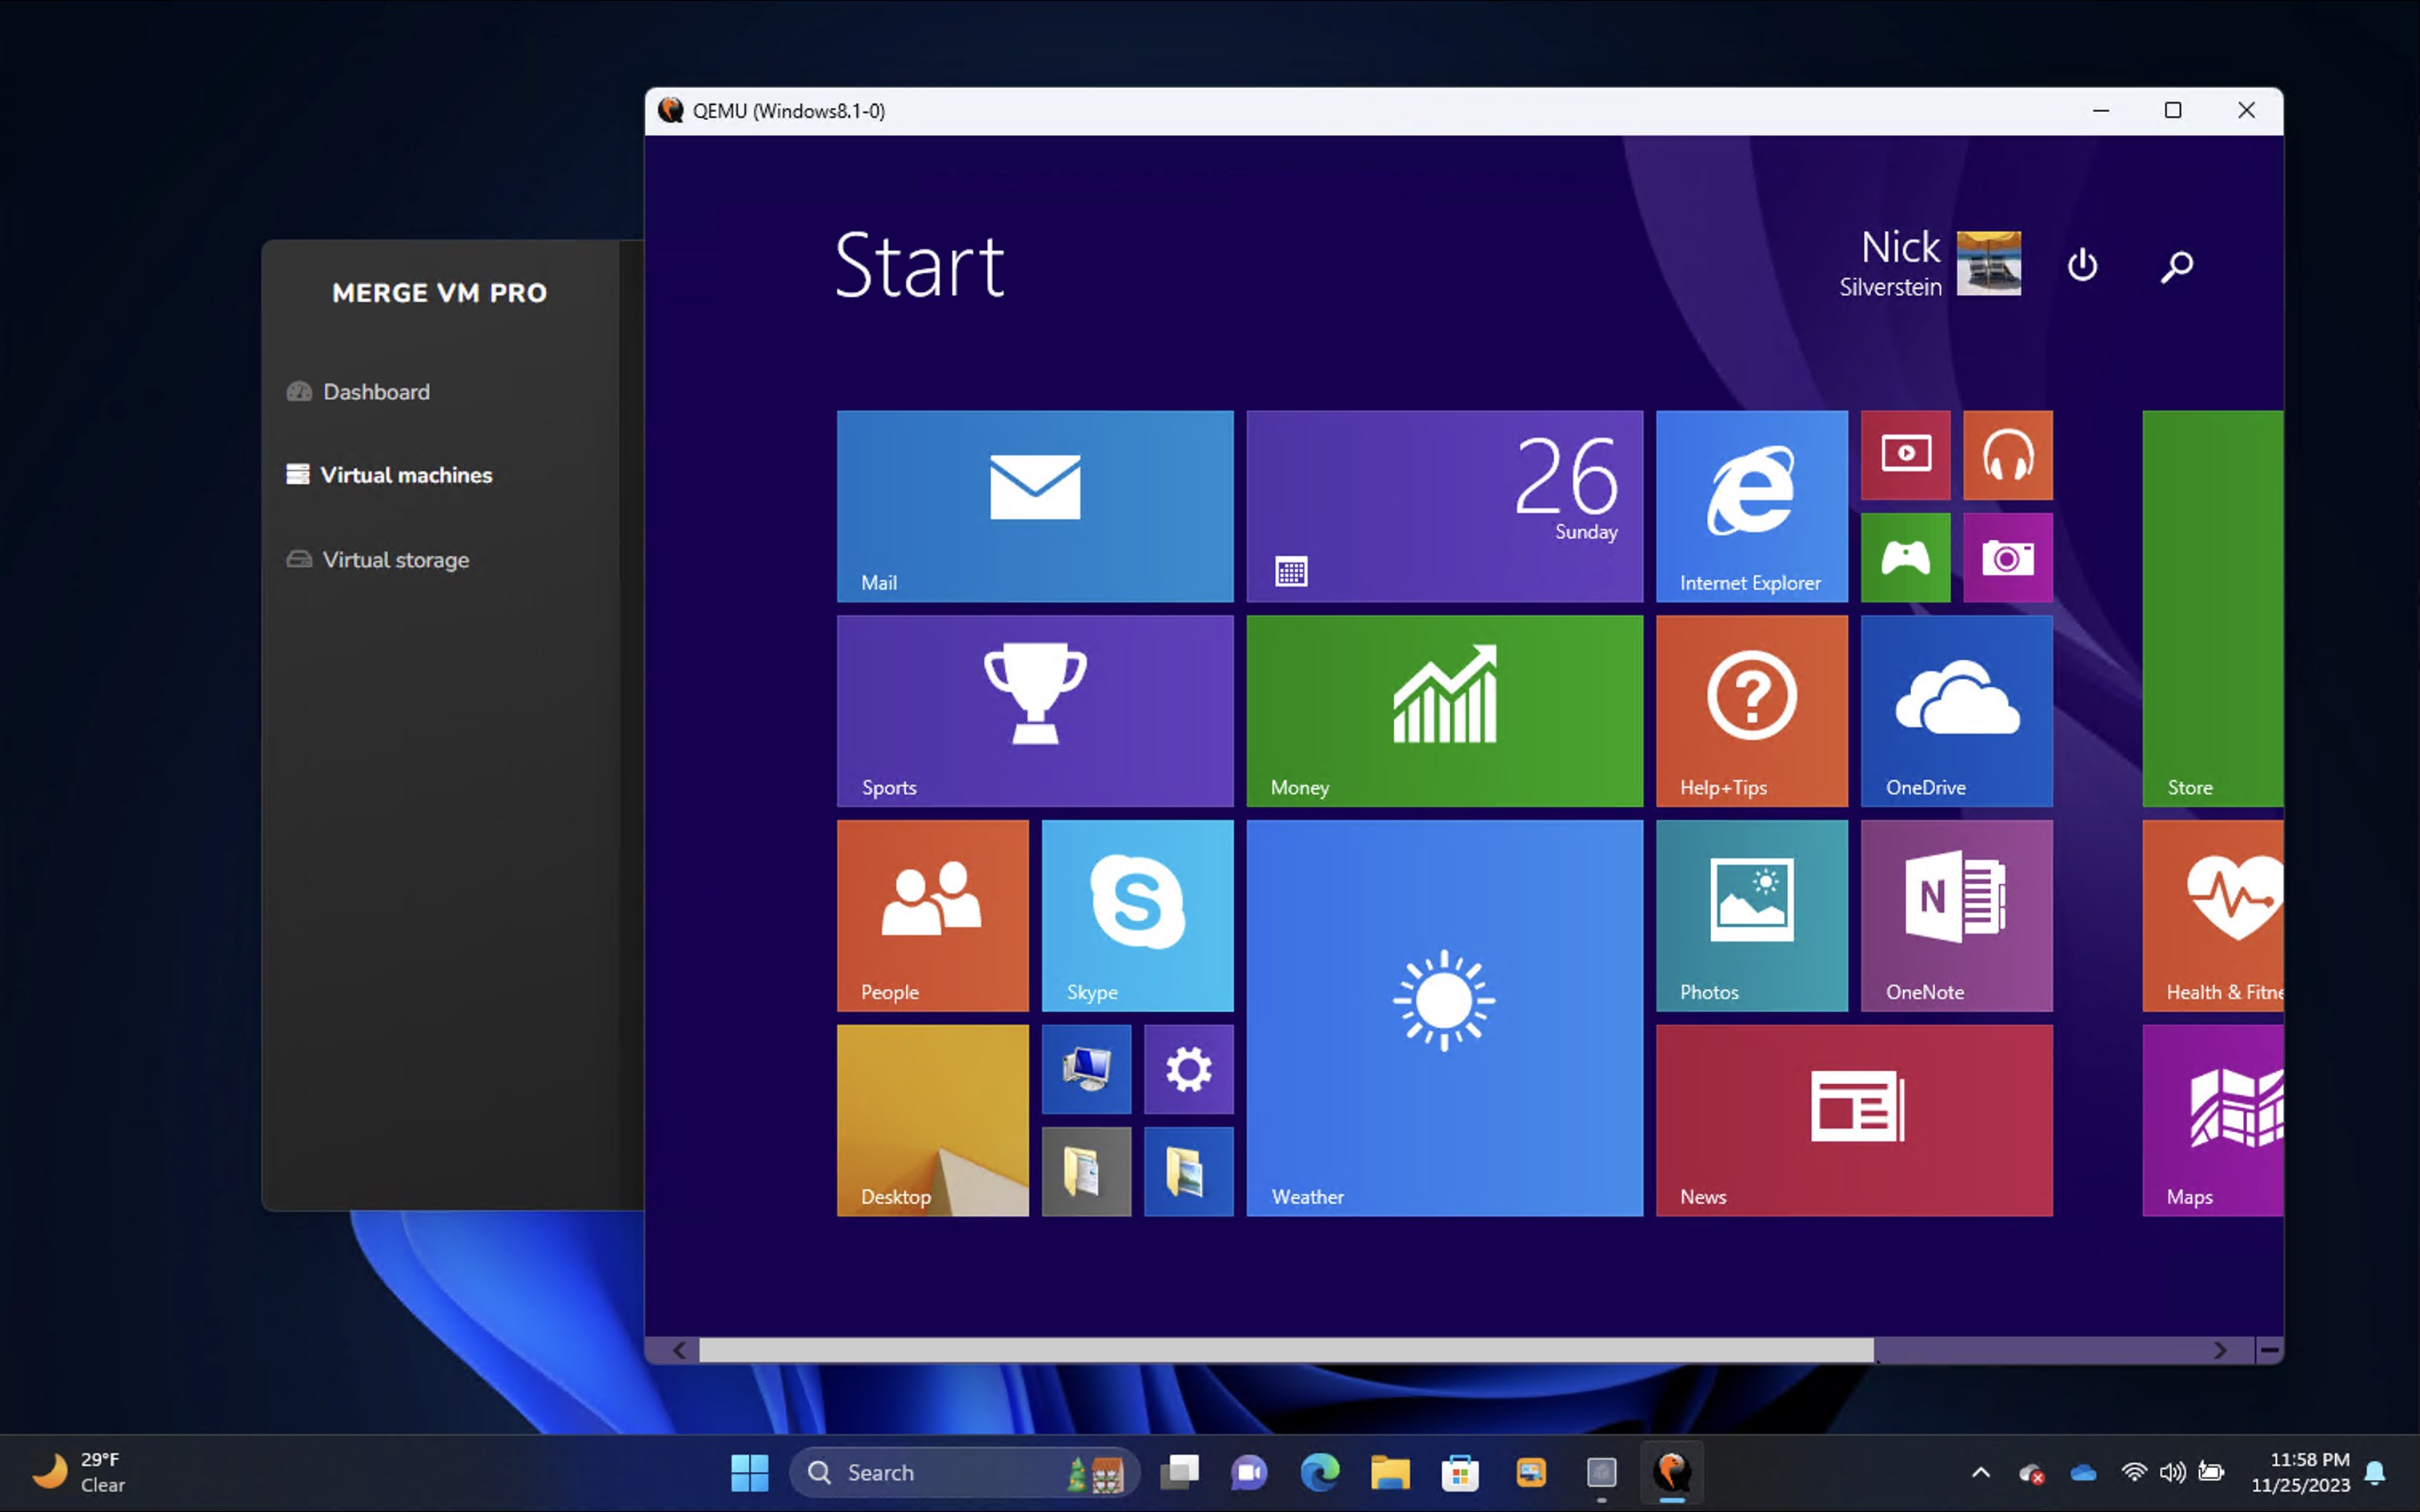This screenshot has height=1512, width=2420.
Task: Open Virtual storage section
Action: point(395,560)
